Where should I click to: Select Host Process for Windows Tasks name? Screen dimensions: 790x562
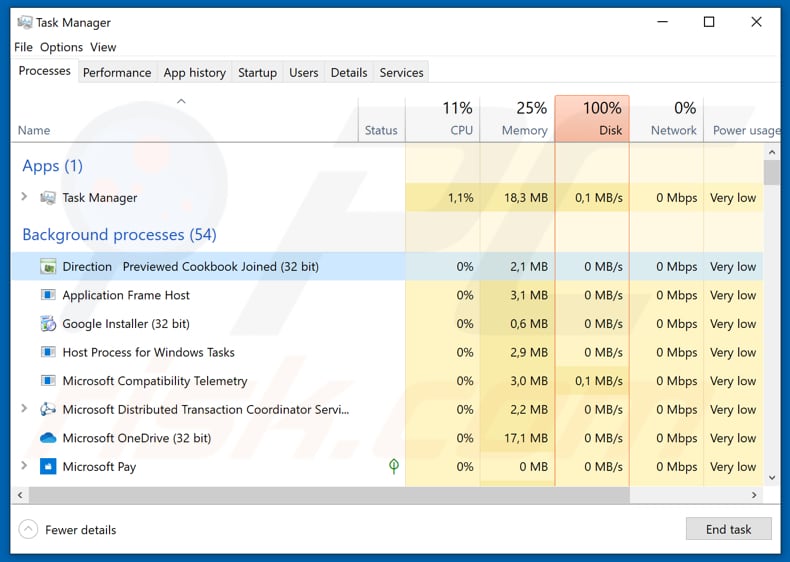point(149,352)
